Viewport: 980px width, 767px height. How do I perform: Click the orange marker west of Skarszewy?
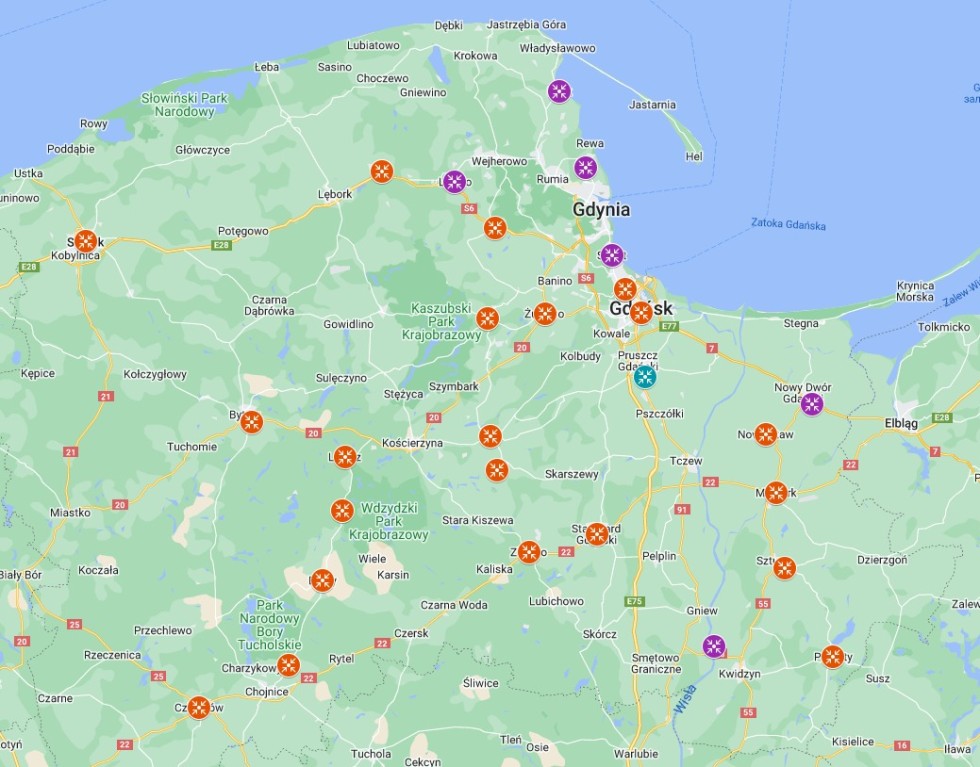click(497, 470)
